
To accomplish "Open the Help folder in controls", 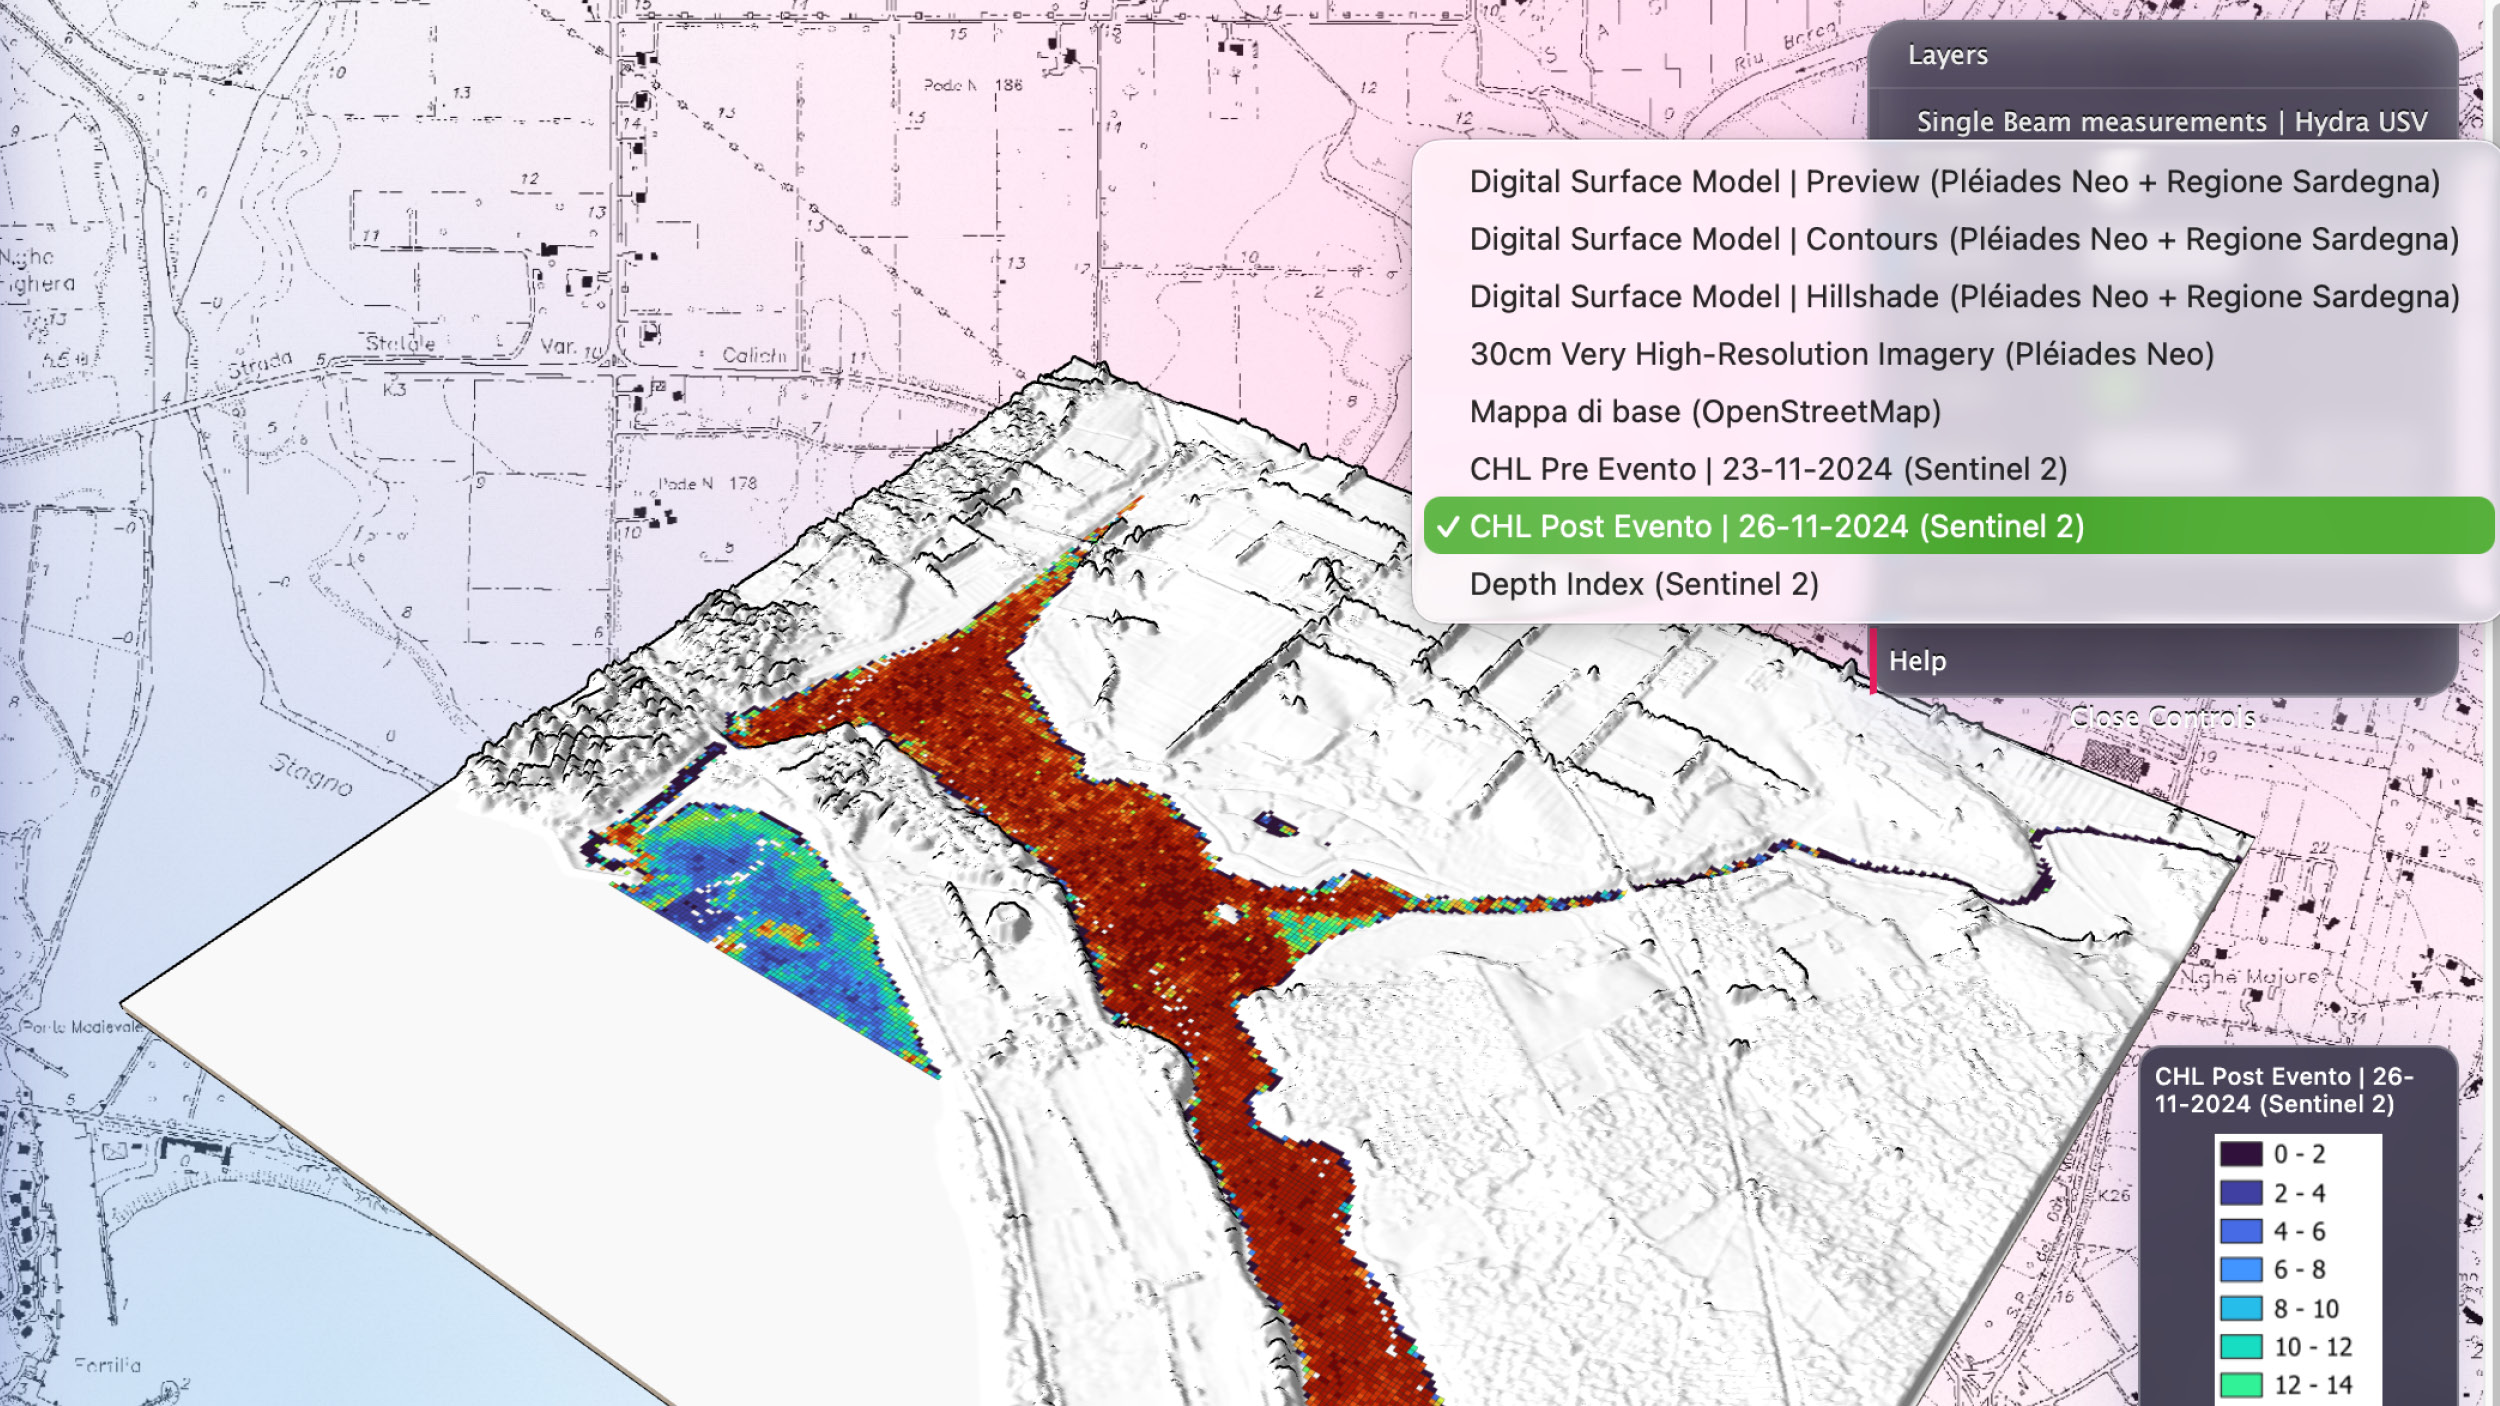I will 1917,661.
